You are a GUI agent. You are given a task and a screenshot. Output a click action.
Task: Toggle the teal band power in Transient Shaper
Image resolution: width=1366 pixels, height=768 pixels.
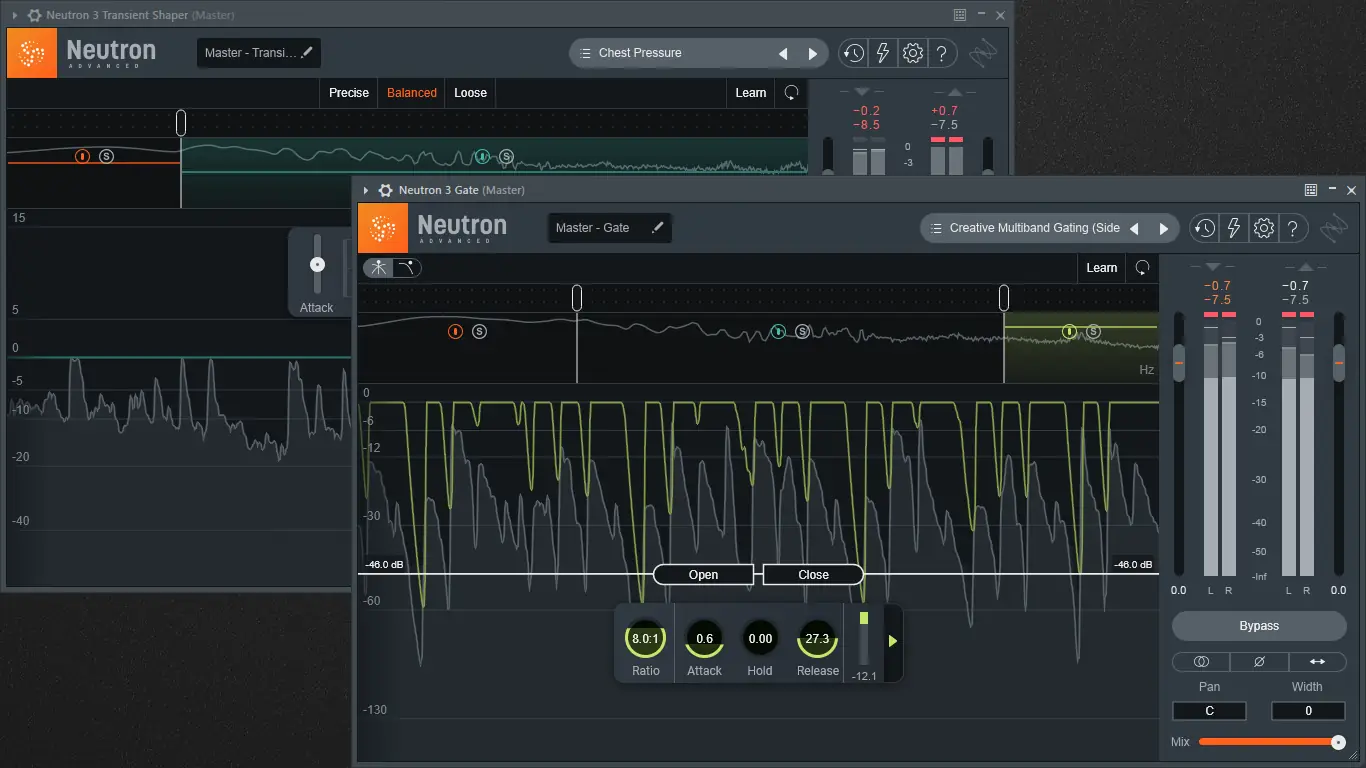pos(482,156)
